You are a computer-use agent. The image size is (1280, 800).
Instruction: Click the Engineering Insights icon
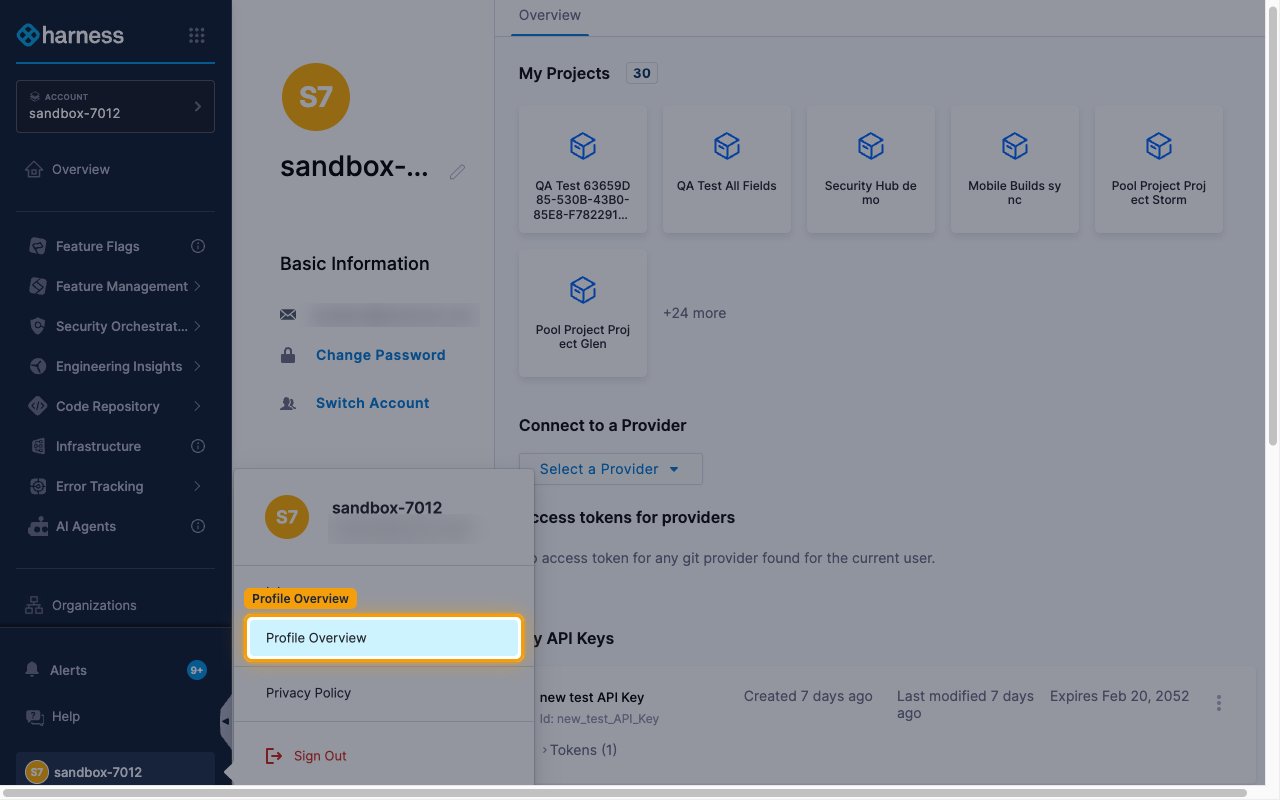tap(38, 366)
